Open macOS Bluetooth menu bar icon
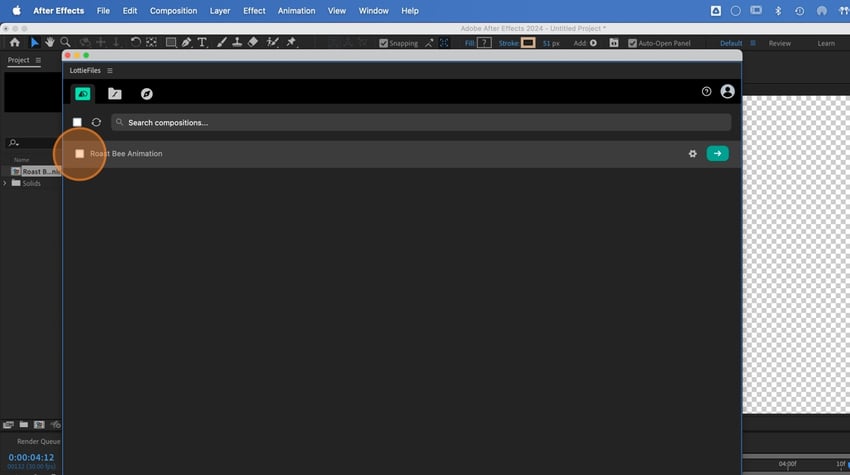This screenshot has height=475, width=850. click(x=778, y=11)
